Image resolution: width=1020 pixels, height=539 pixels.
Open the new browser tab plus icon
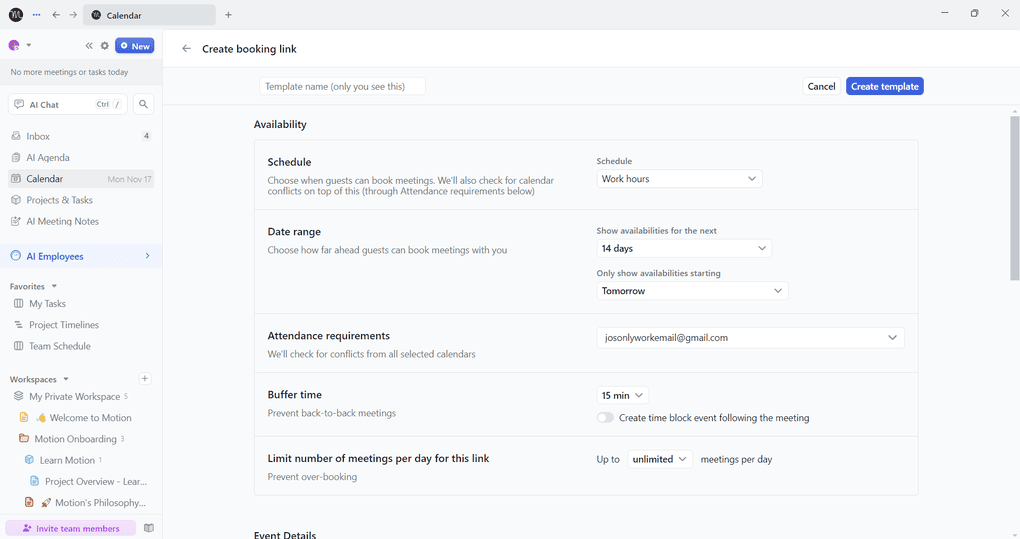(x=228, y=15)
